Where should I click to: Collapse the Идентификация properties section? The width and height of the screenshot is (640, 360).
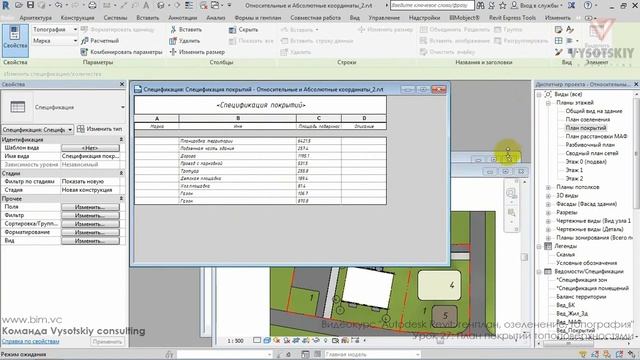point(121,140)
